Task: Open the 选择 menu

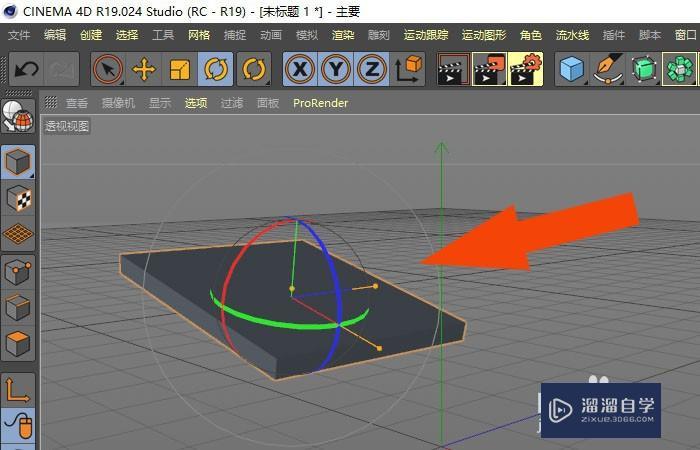Action: (127, 35)
